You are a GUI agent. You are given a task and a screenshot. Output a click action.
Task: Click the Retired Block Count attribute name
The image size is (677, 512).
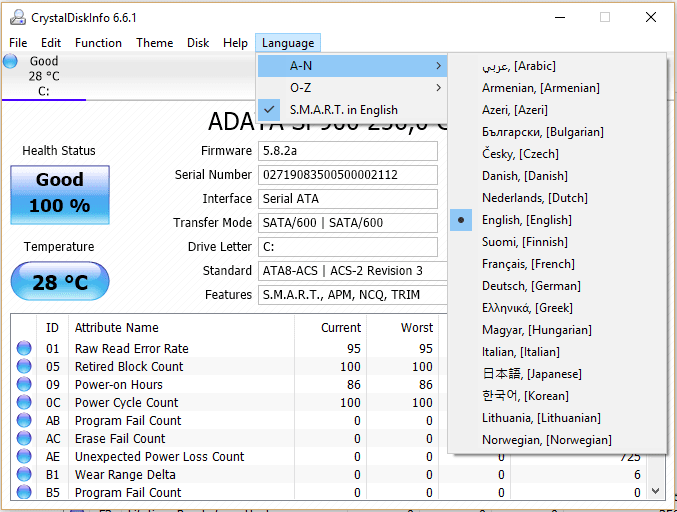click(x=129, y=367)
